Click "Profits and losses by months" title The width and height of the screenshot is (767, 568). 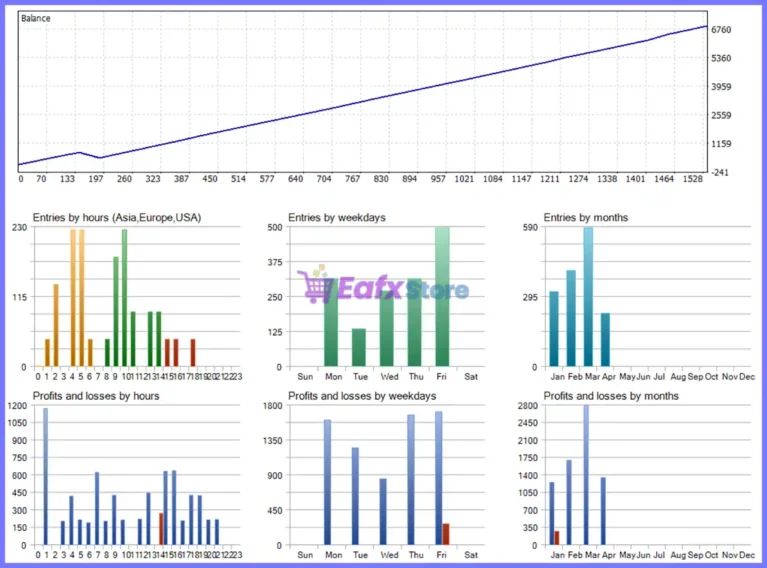click(611, 396)
